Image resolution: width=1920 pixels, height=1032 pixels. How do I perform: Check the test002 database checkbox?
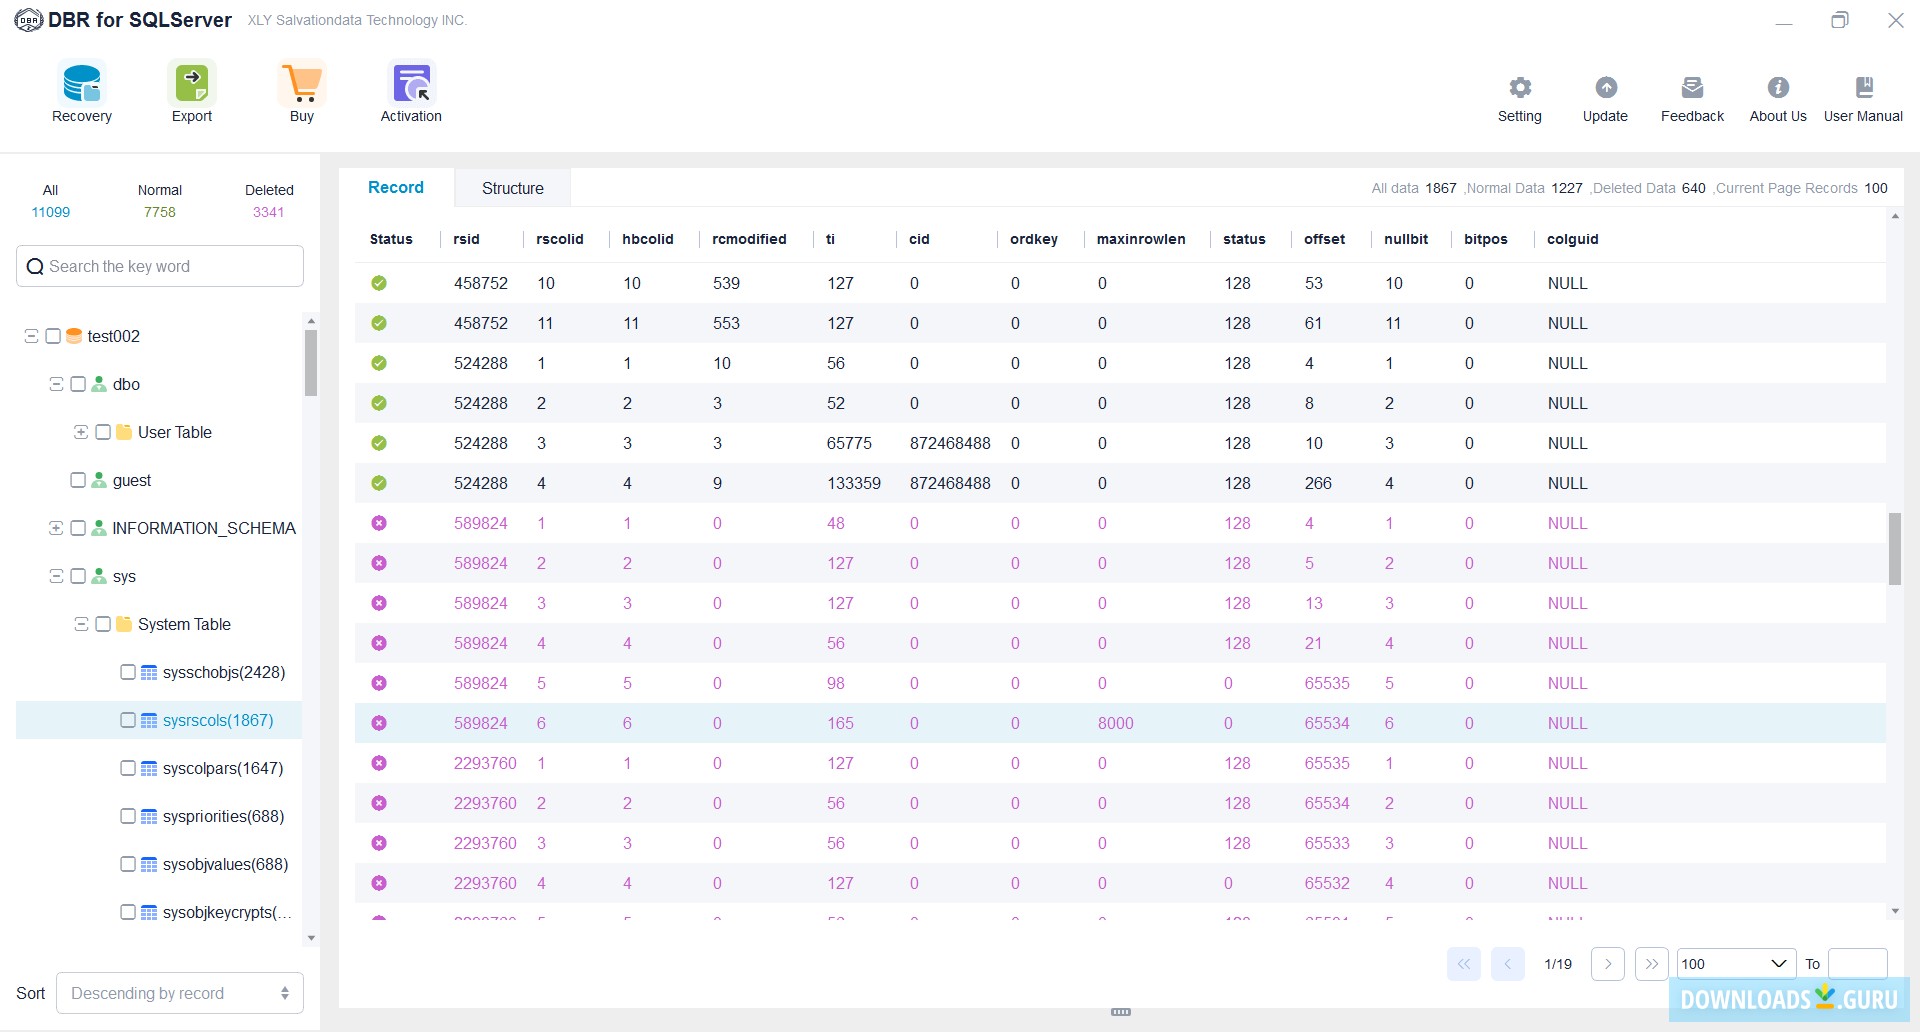tap(54, 336)
